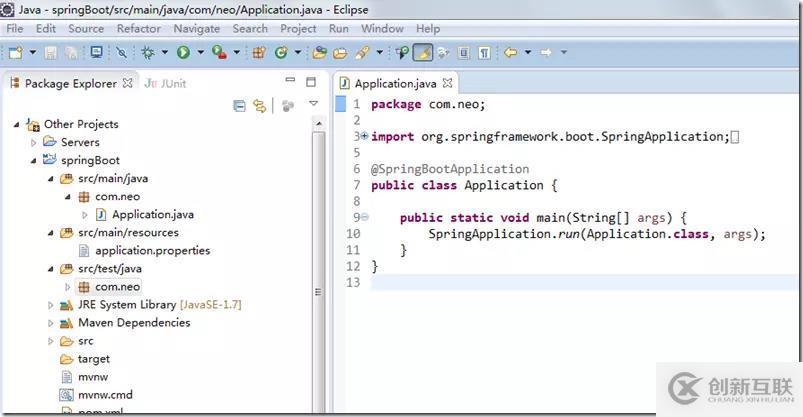Open the Run configurations dropdown arrow
803x417 pixels.
tap(200, 52)
